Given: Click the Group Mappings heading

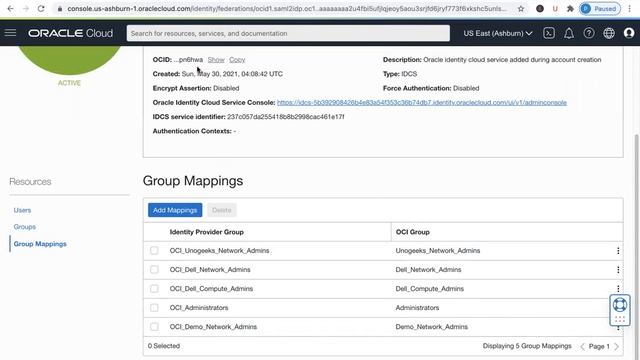Looking at the screenshot, I should click(x=193, y=181).
